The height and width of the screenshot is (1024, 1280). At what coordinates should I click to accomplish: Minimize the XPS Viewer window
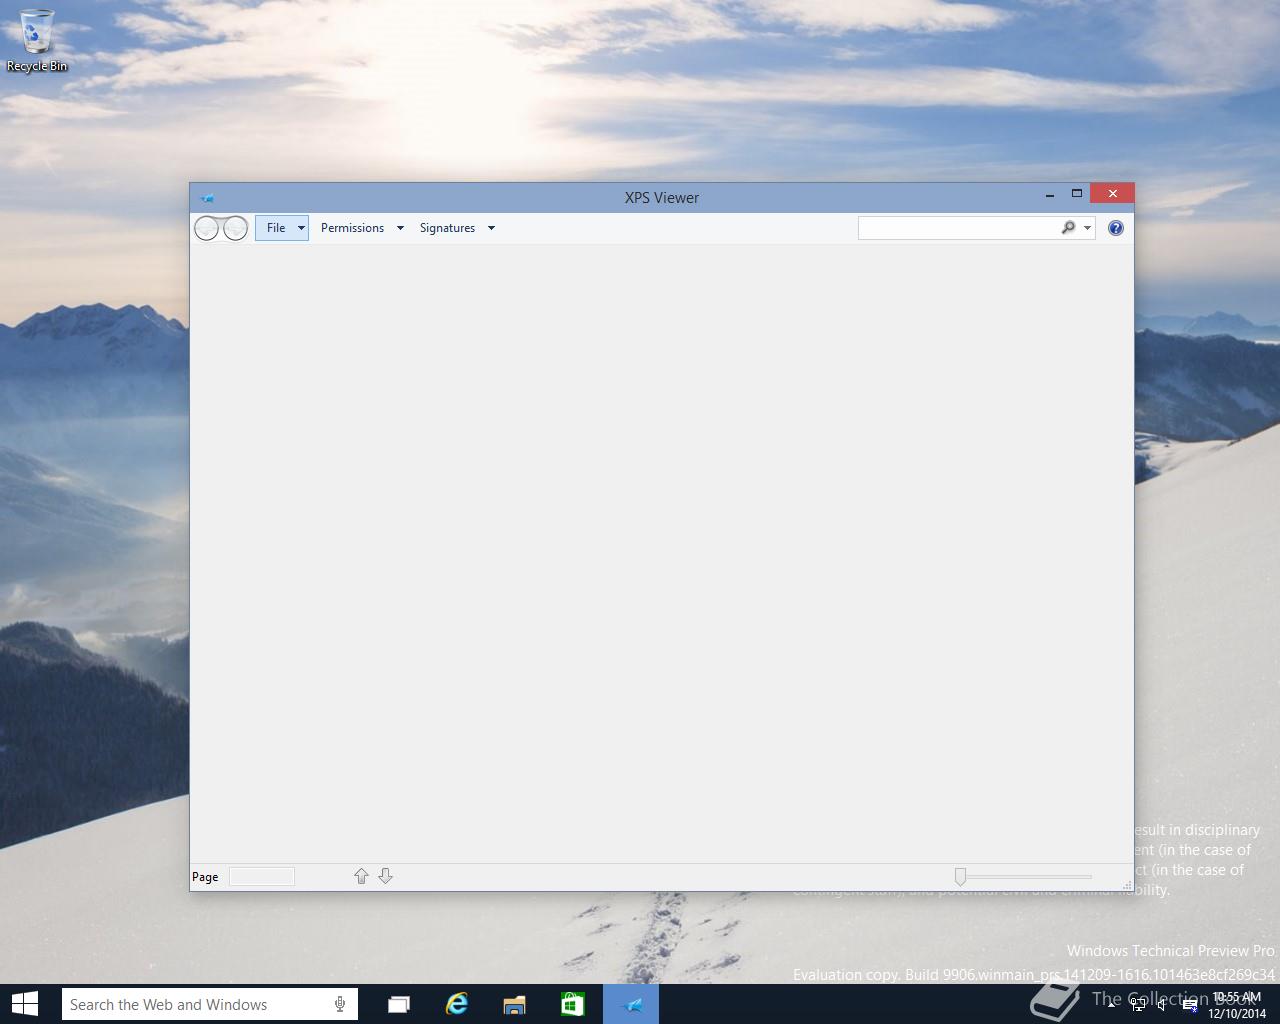click(1049, 194)
